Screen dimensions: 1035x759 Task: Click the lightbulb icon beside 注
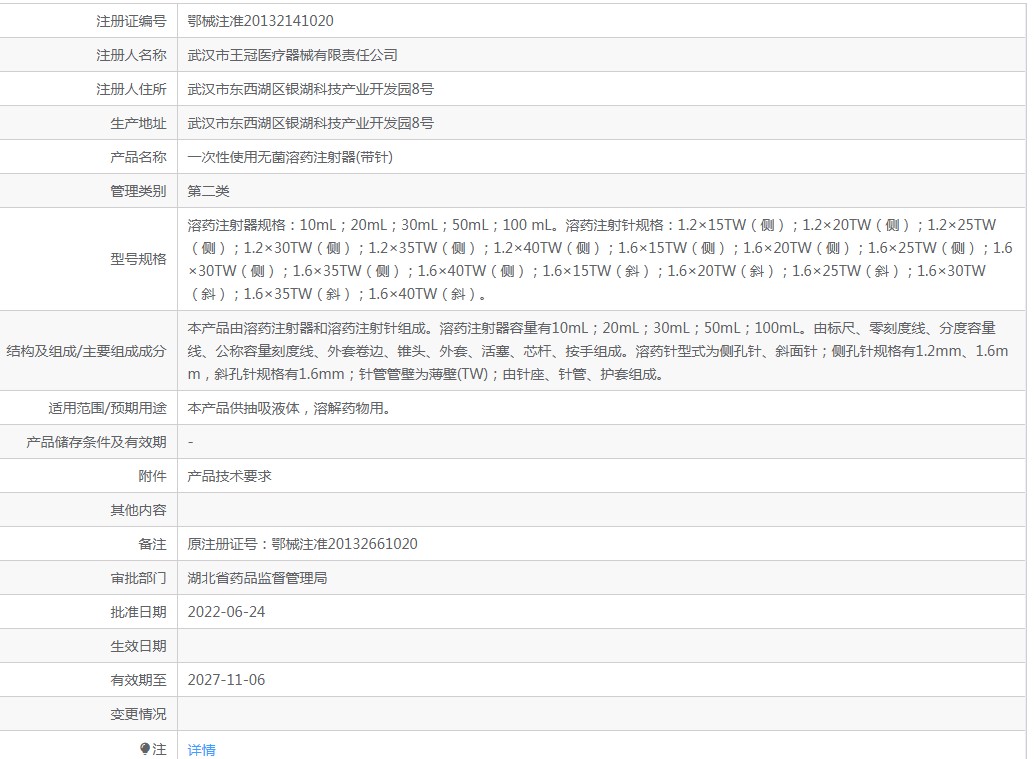[x=145, y=748]
